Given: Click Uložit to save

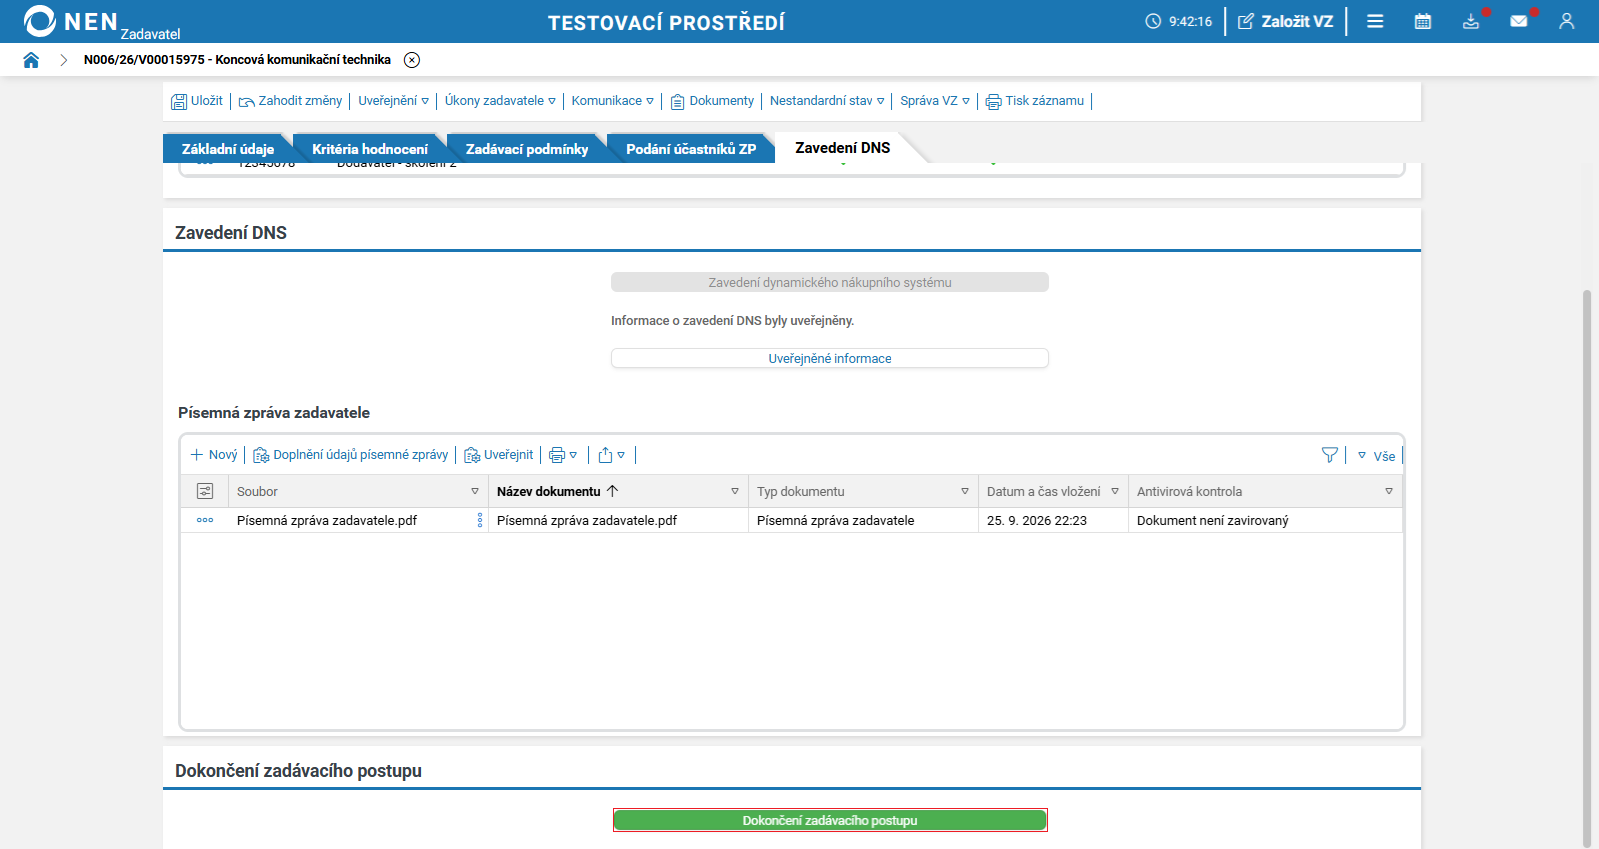Looking at the screenshot, I should pos(197,101).
